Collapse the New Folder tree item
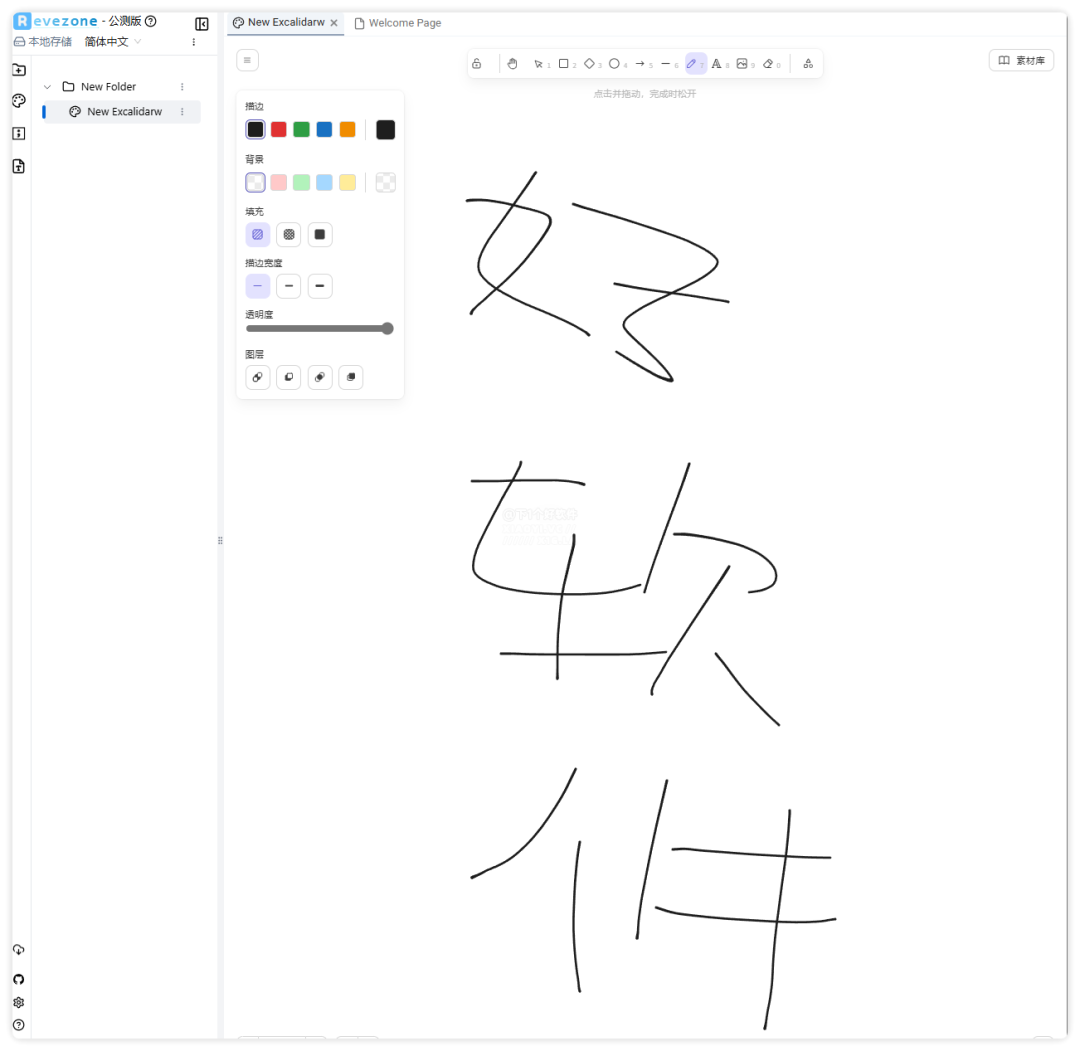Screen dimensions: 1080x1051 tap(46, 86)
